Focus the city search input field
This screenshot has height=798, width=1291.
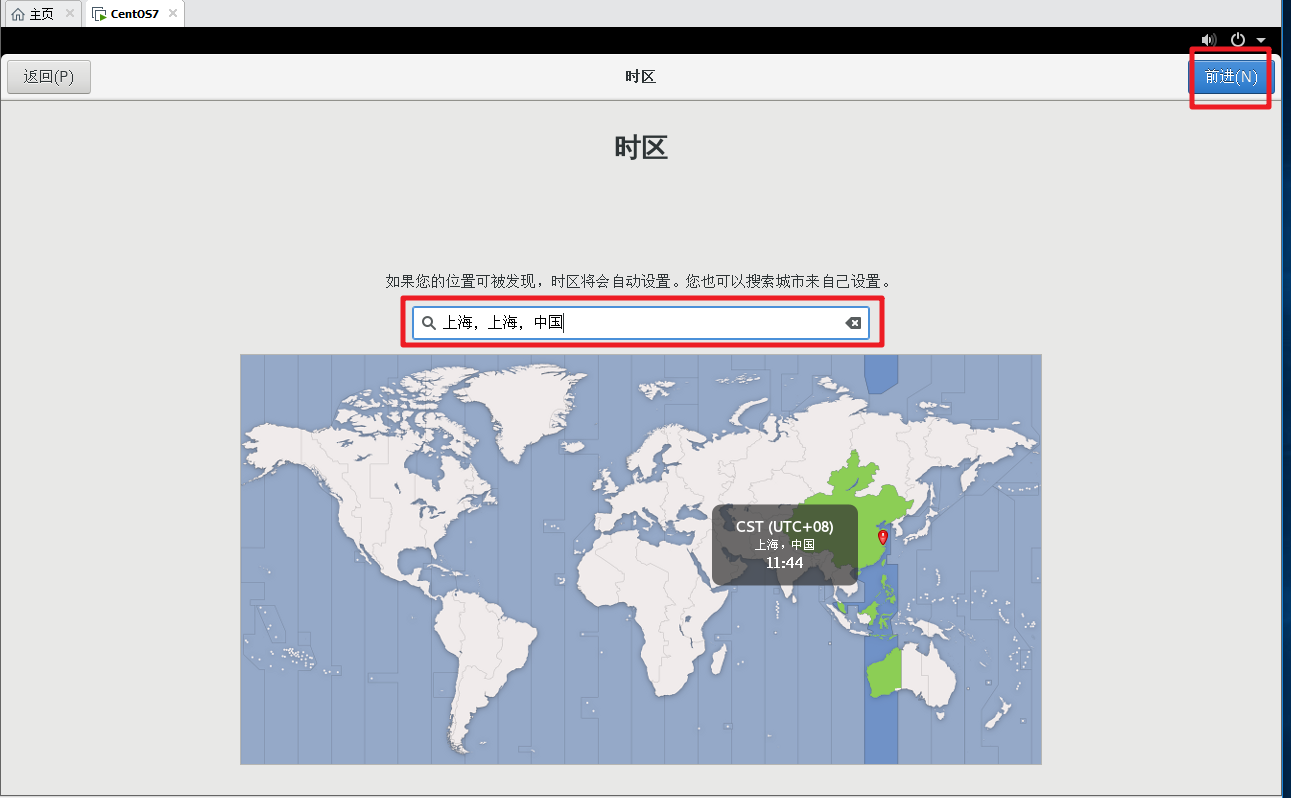click(641, 323)
